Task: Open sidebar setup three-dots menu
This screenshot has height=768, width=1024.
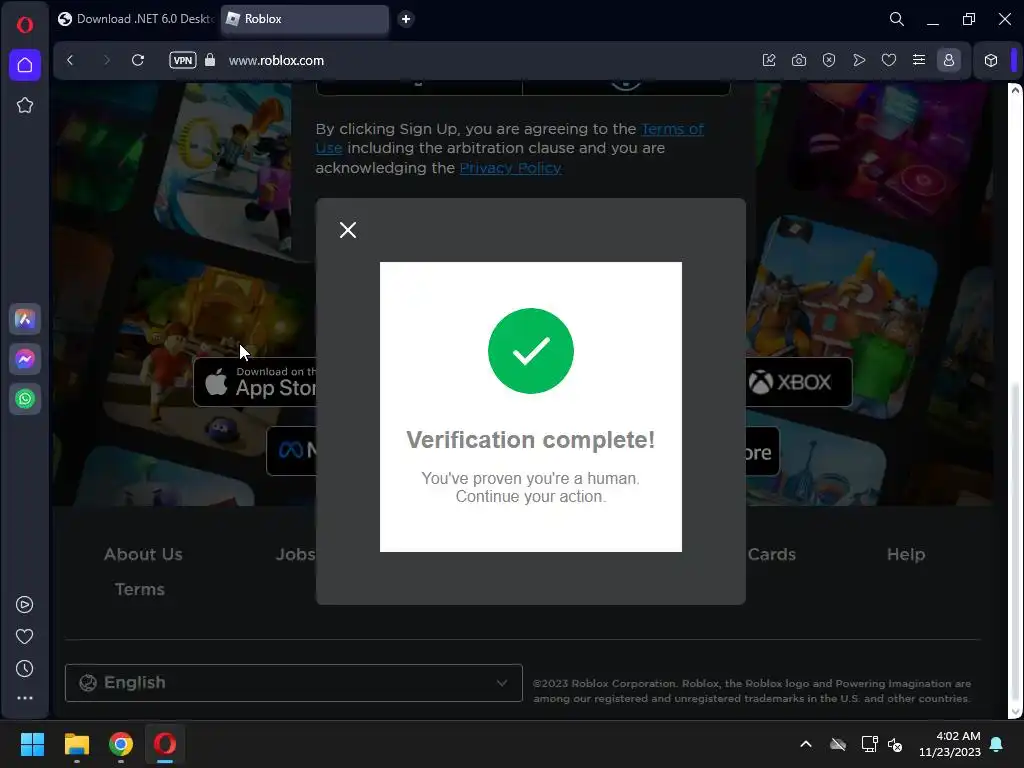Action: 25,698
